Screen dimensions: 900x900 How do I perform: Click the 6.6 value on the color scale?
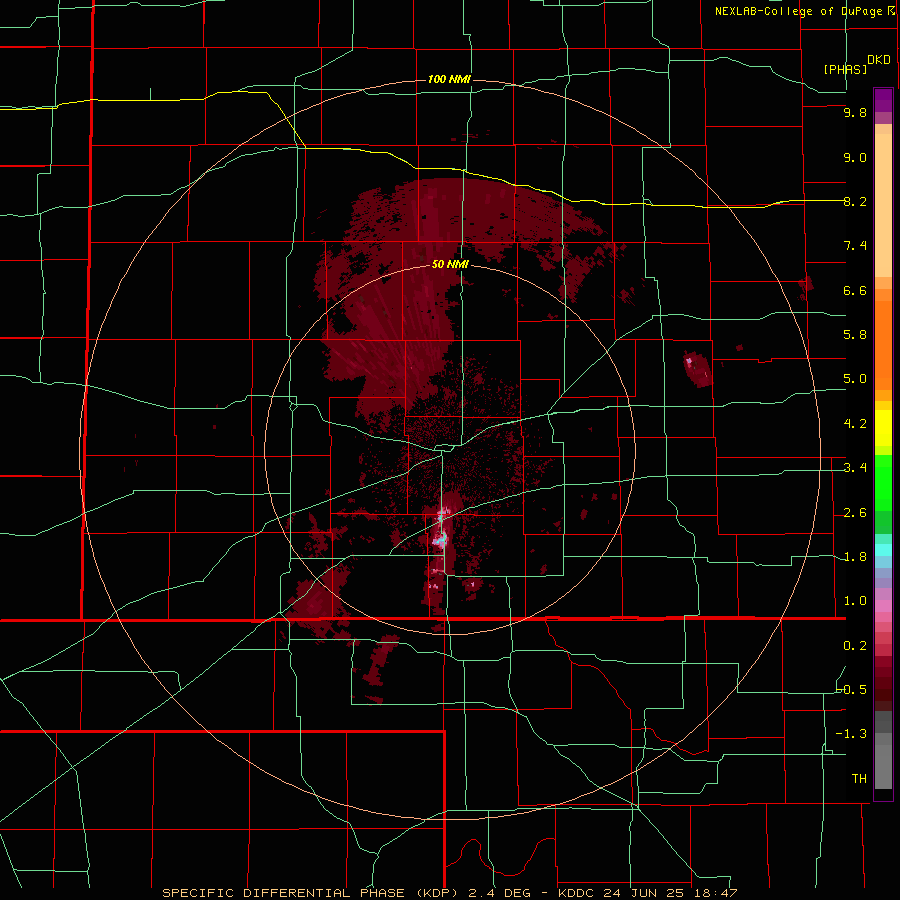(x=855, y=290)
